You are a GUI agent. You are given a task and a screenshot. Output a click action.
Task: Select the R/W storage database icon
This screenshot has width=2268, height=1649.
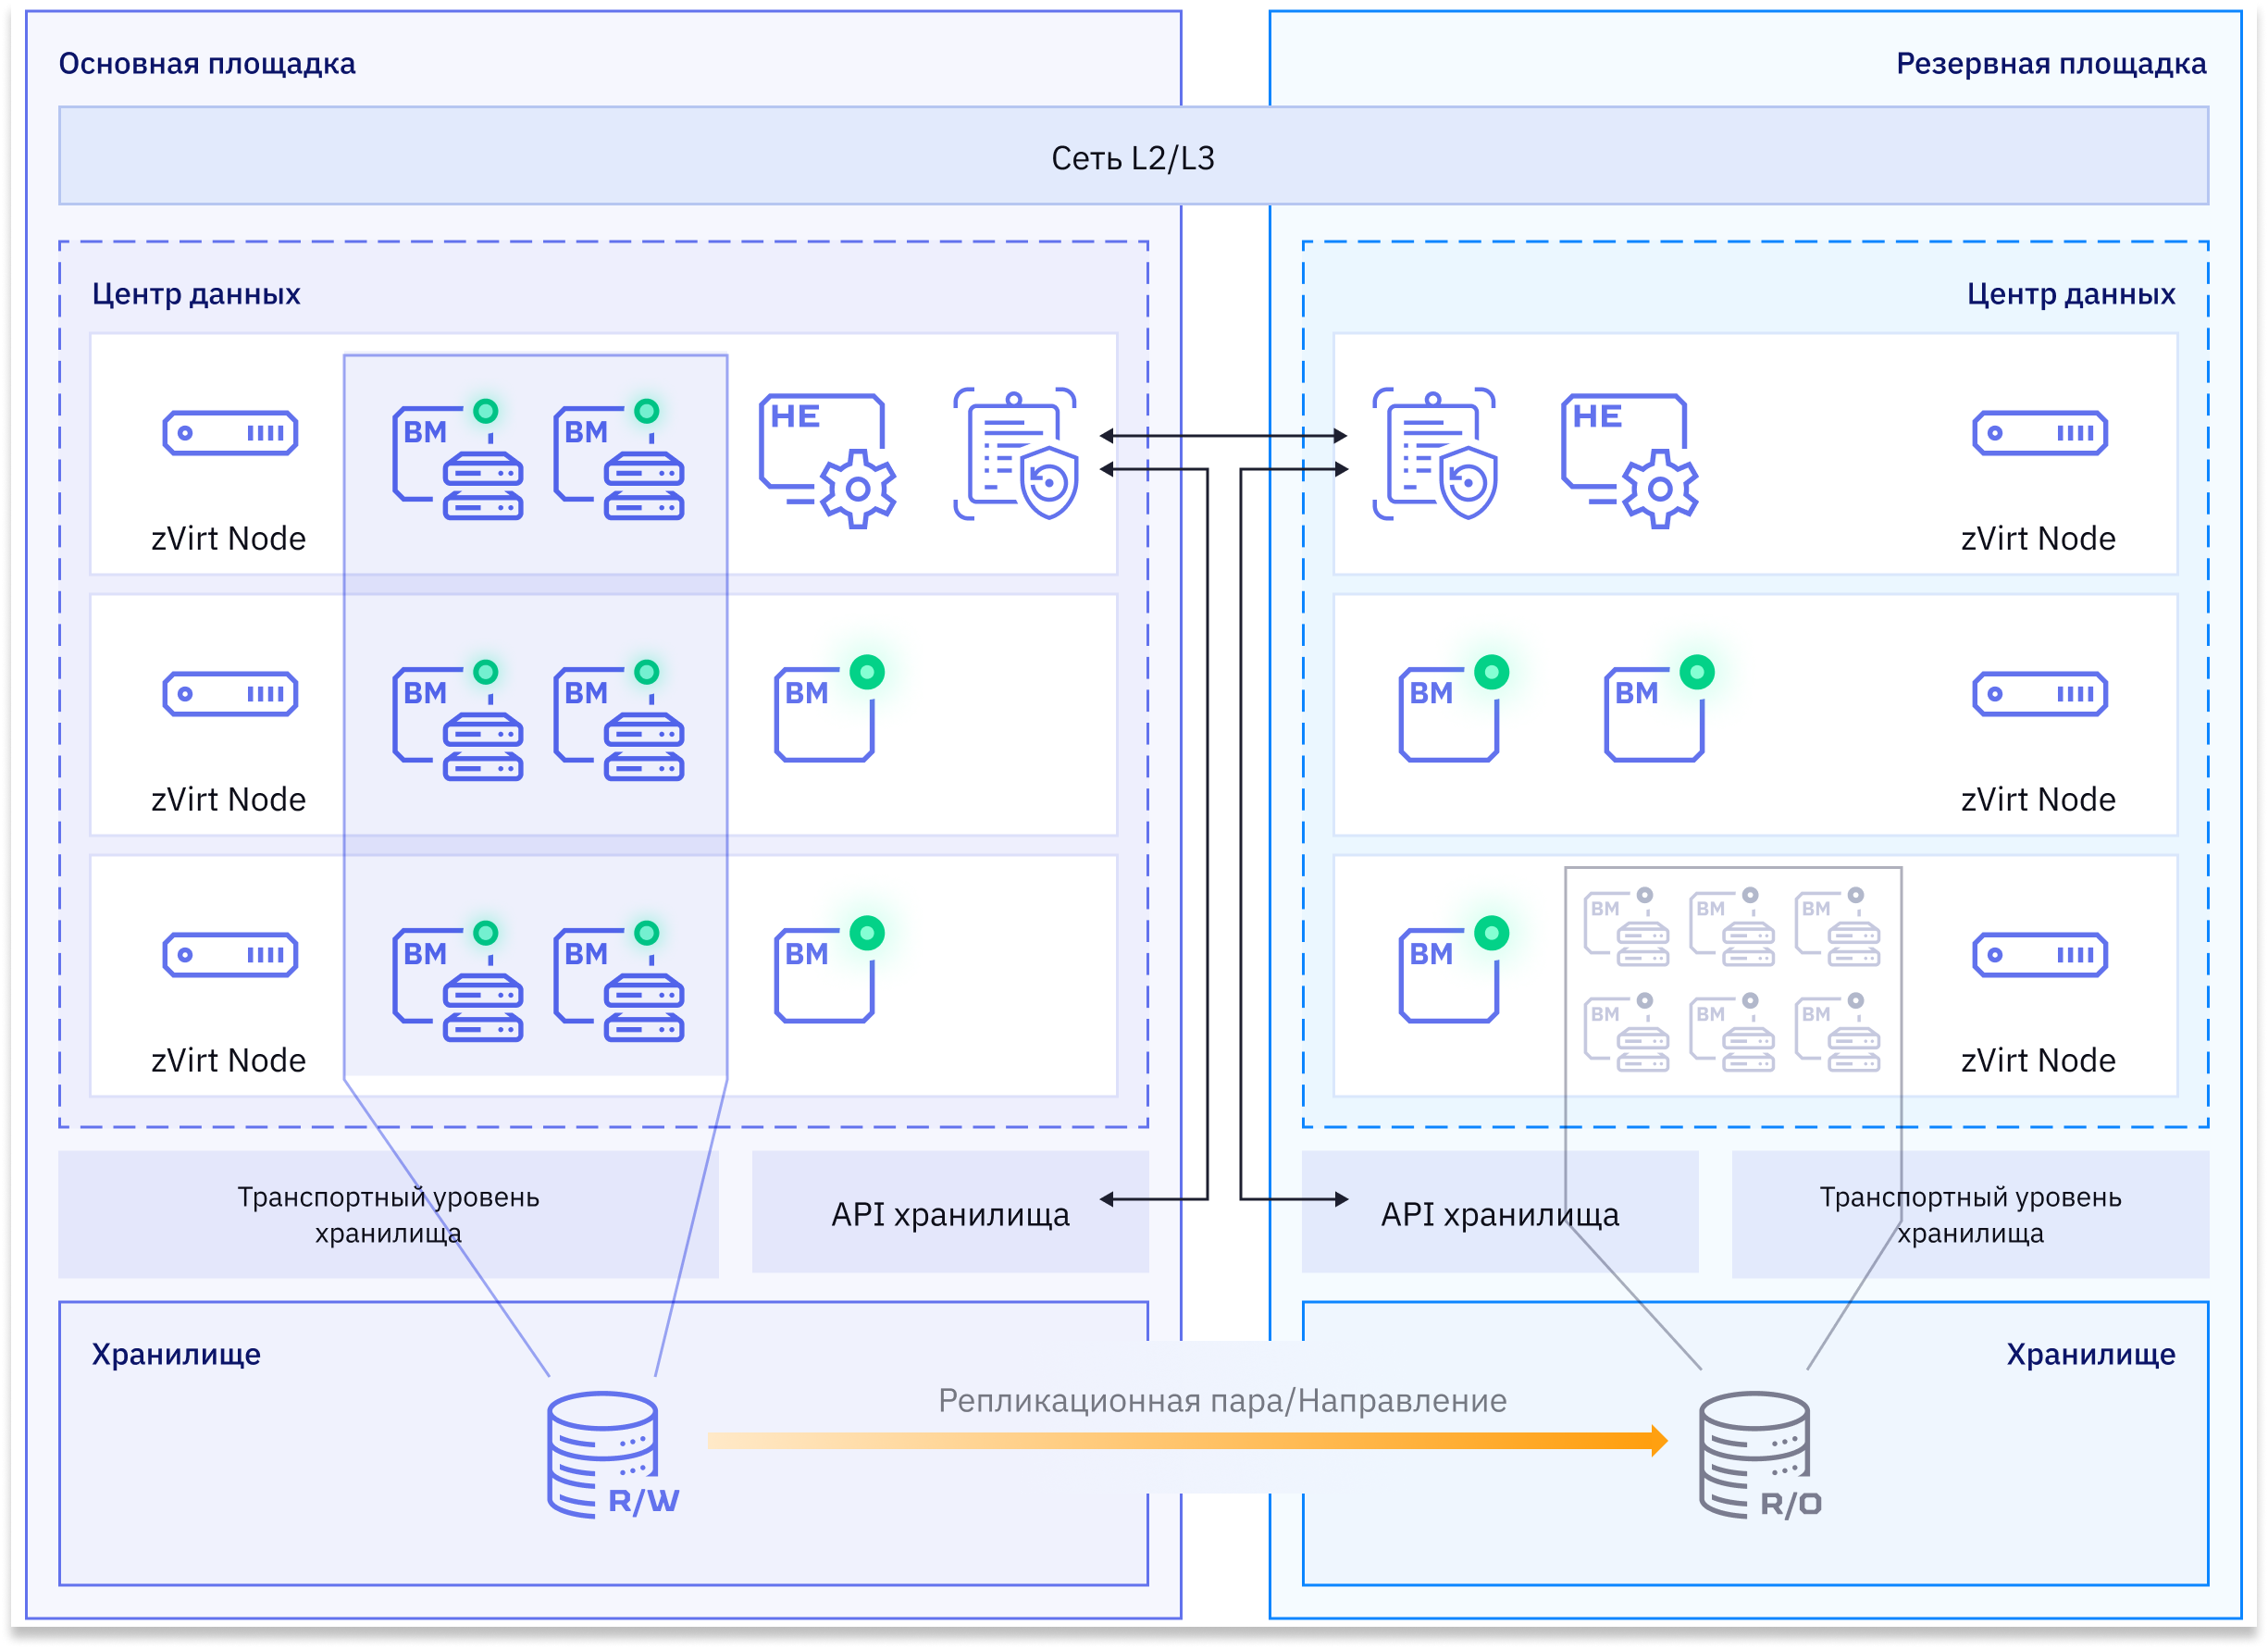point(613,1456)
